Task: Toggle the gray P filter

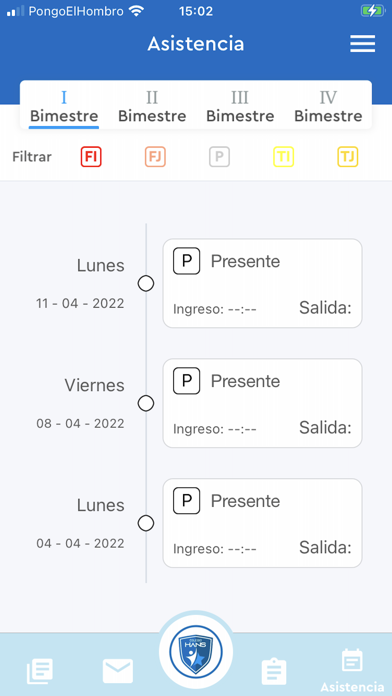Action: 219,157
